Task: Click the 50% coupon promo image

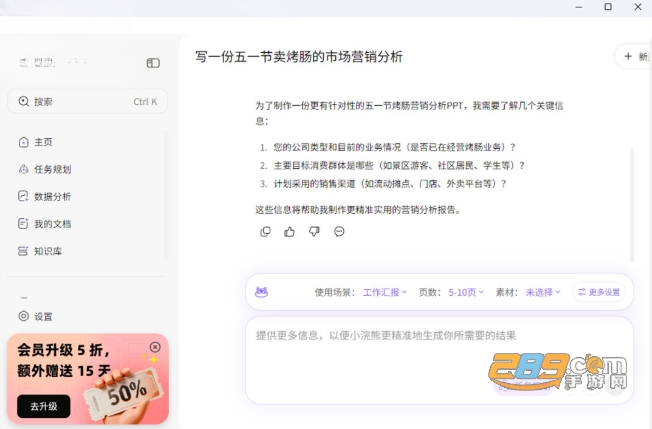Action: [125, 393]
